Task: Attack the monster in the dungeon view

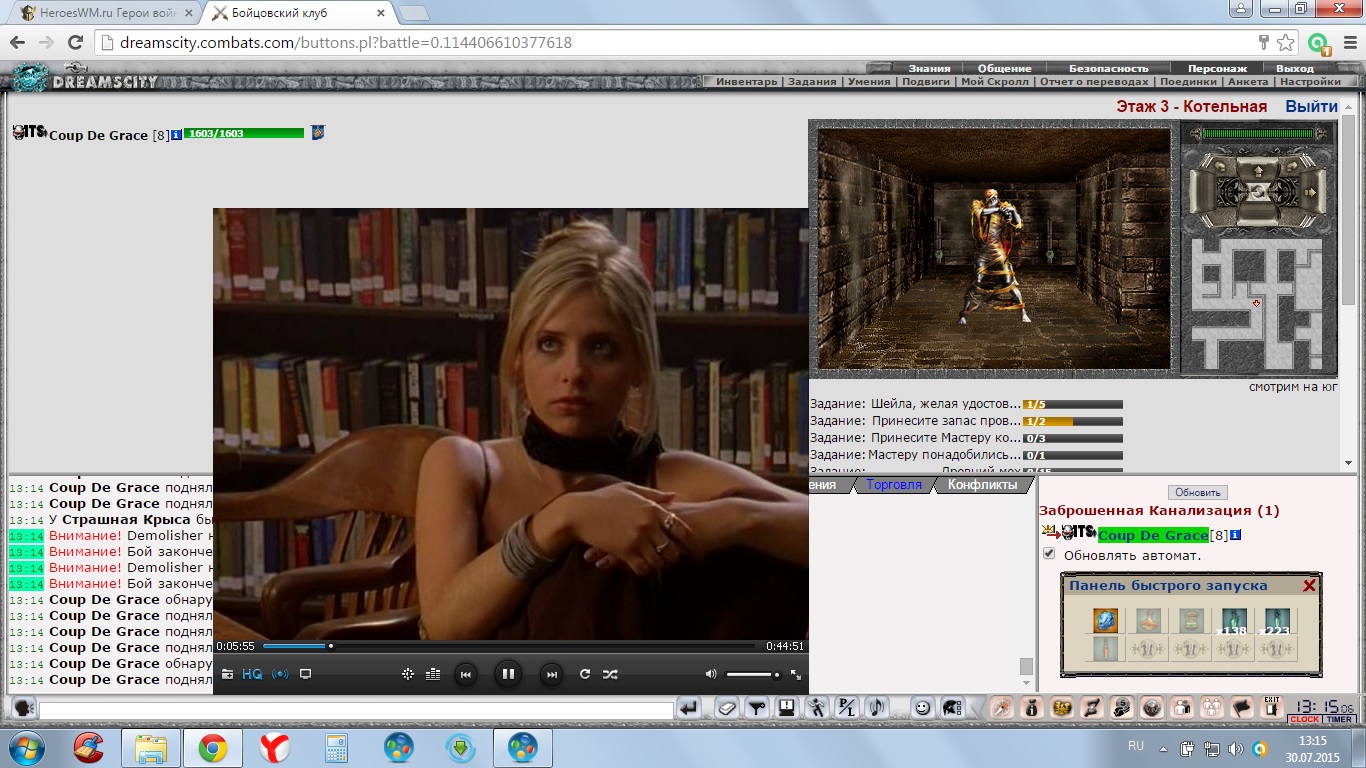Action: tap(994, 255)
